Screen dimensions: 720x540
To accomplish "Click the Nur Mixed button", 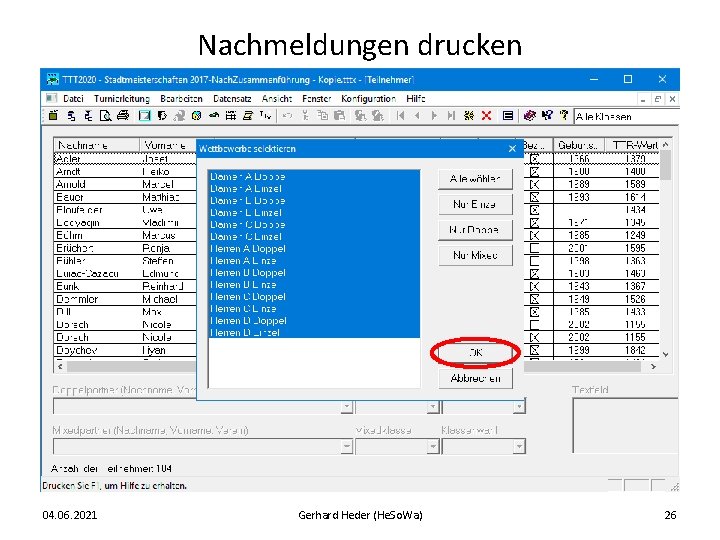I will [x=476, y=256].
